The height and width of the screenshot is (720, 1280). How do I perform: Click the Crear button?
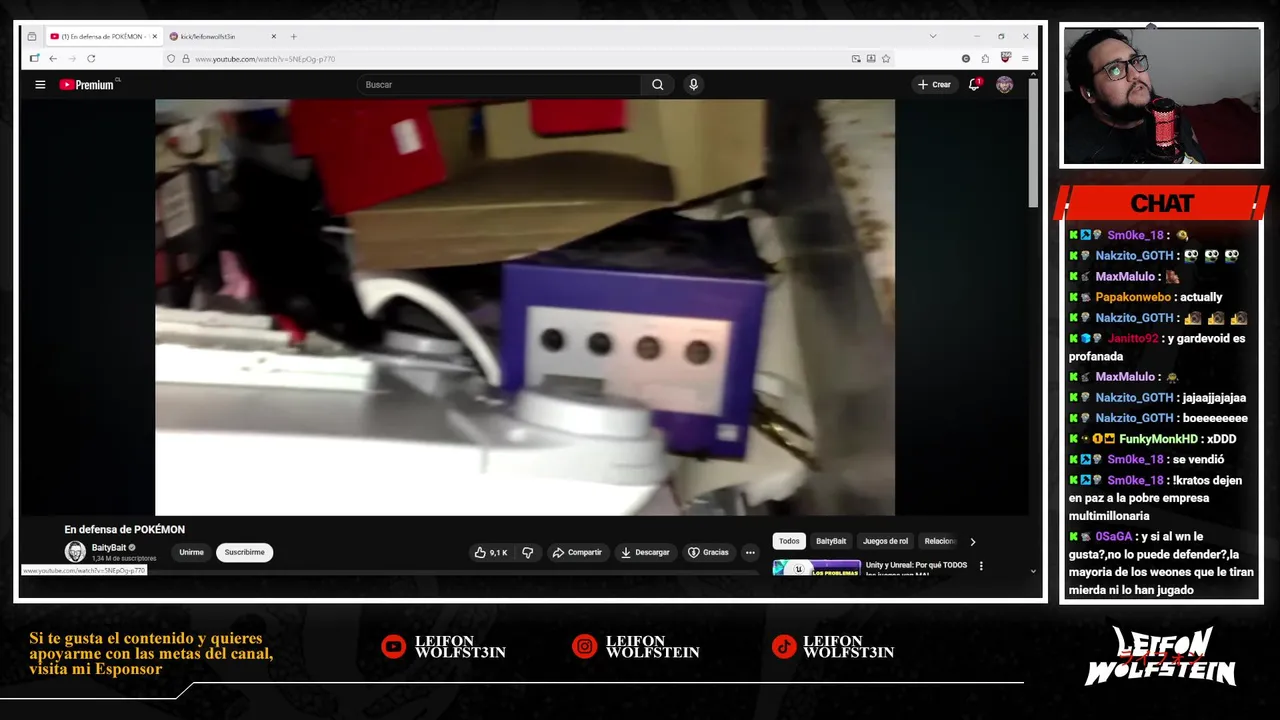click(934, 85)
